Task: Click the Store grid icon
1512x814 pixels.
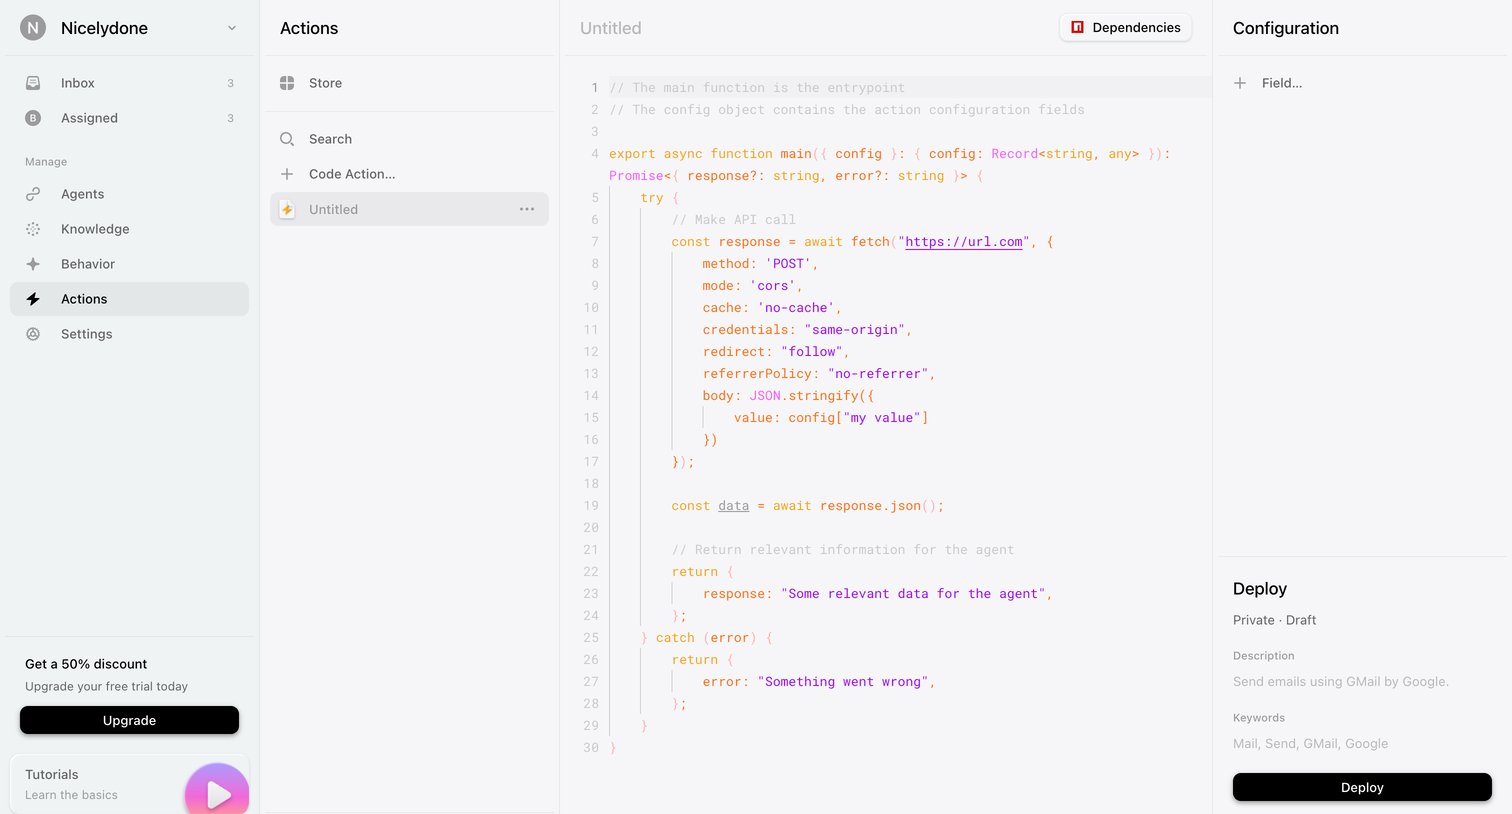Action: click(287, 83)
